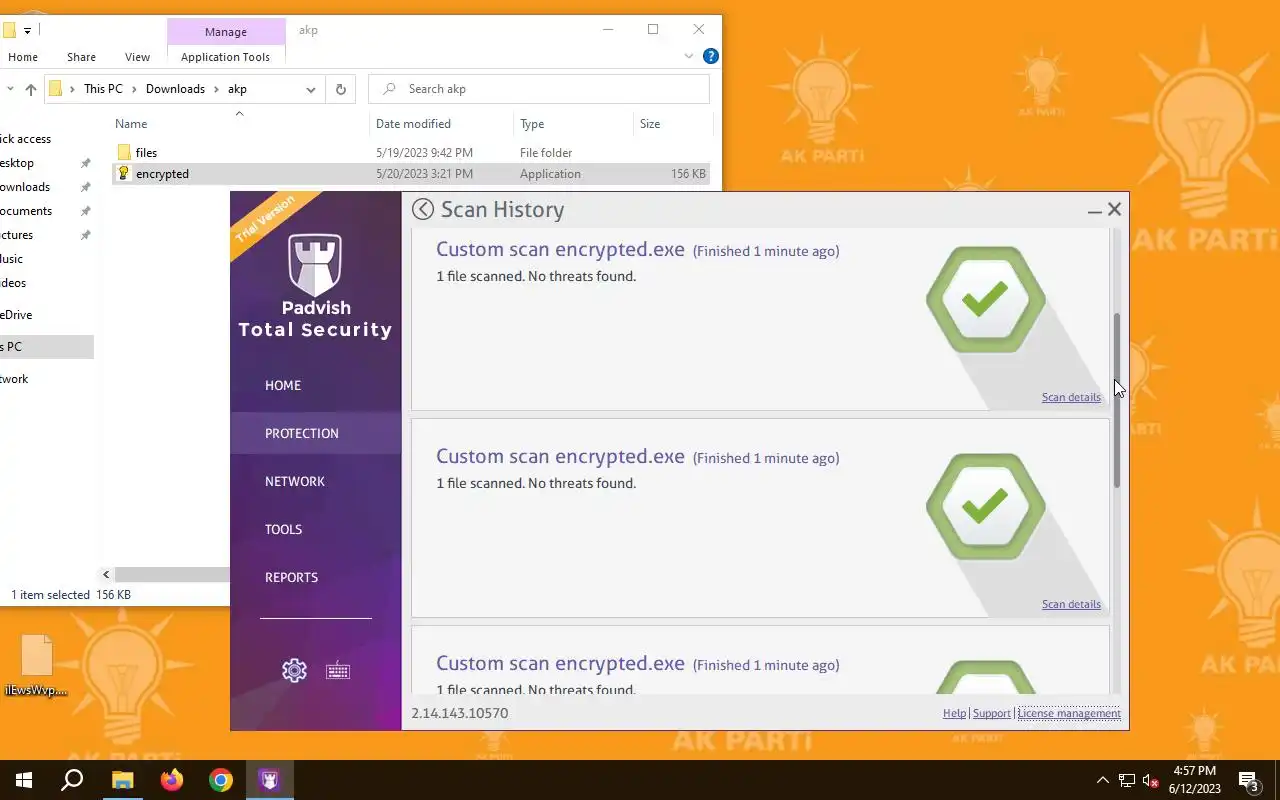This screenshot has width=1280, height=800.
Task: Click second Custom scan encrypted.exe title
Action: pos(560,456)
